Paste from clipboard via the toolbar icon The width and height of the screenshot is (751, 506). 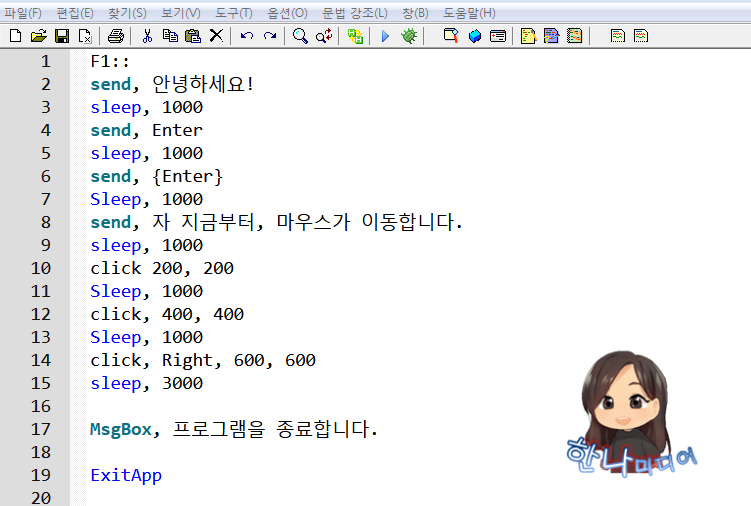(193, 36)
